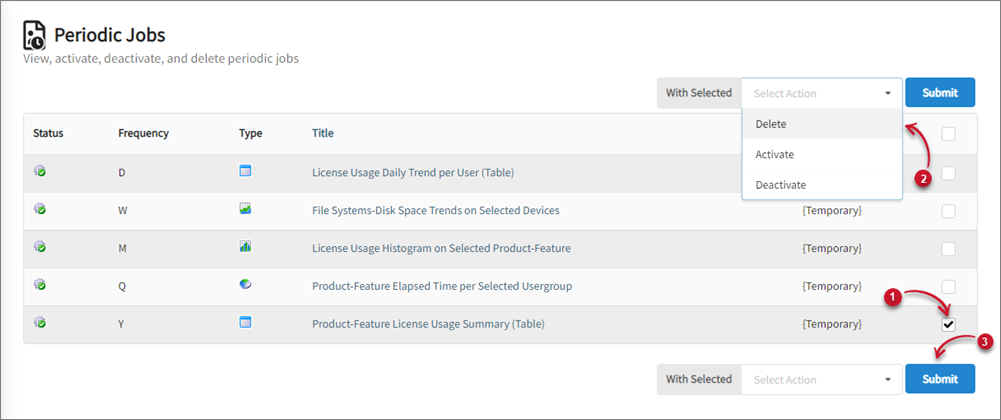The width and height of the screenshot is (1001, 420).
Task: Click the Periodic Jobs clock-file icon
Action: pyautogui.click(x=34, y=36)
